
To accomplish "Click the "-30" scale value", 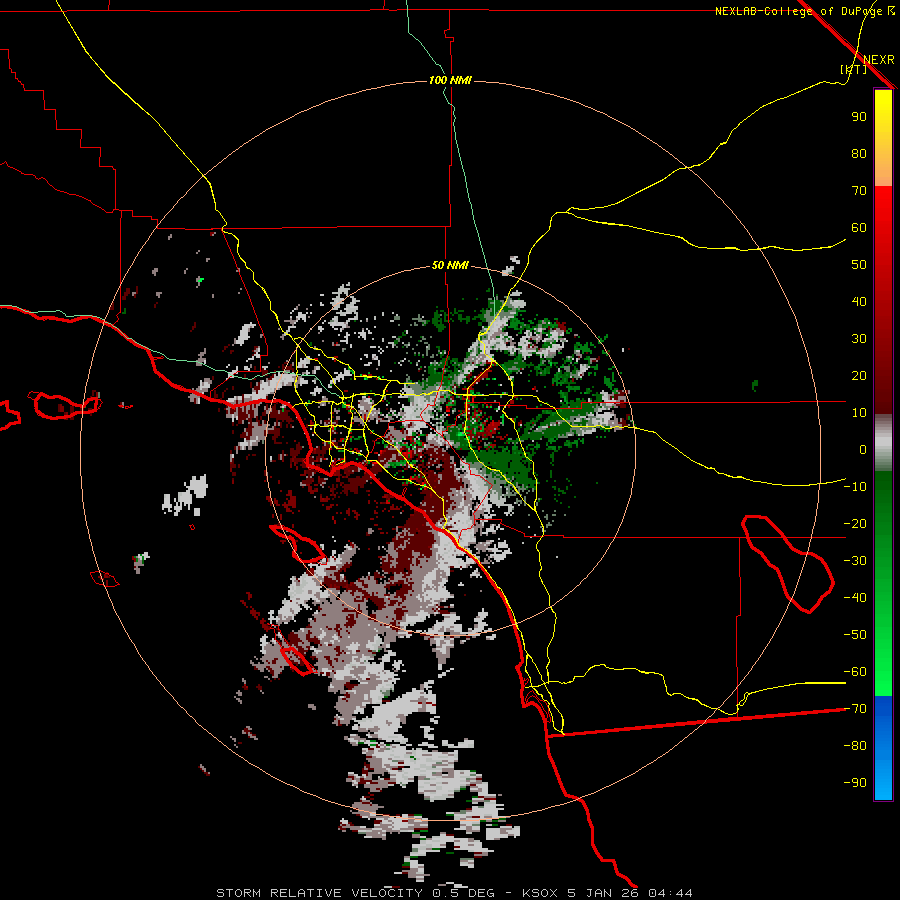I will [x=855, y=561].
